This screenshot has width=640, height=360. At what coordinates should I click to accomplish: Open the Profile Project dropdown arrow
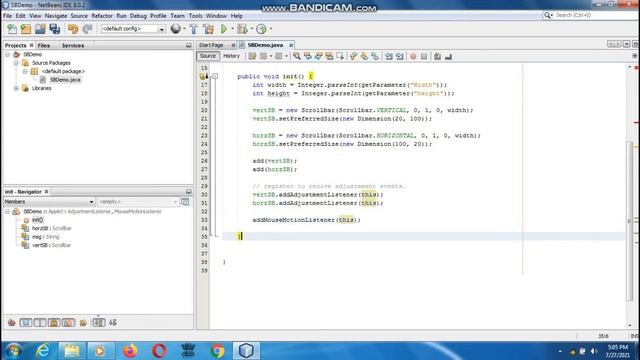pos(271,29)
